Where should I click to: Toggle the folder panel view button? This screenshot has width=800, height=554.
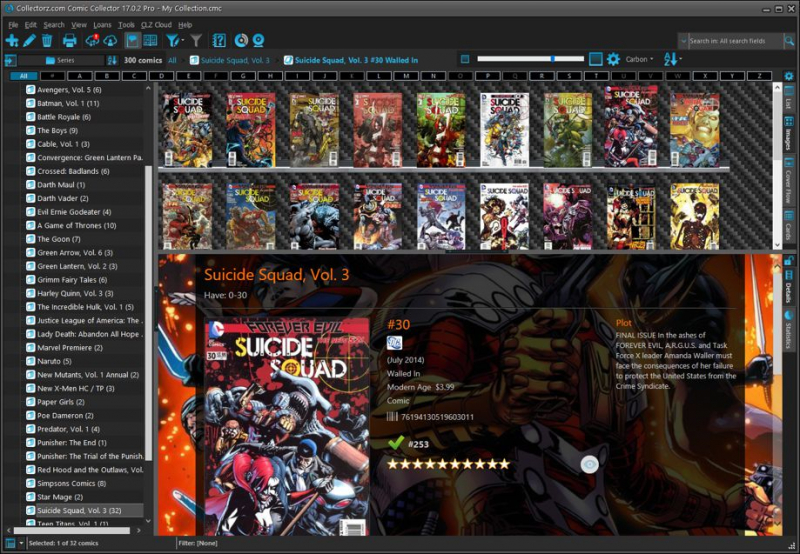(x=132, y=40)
